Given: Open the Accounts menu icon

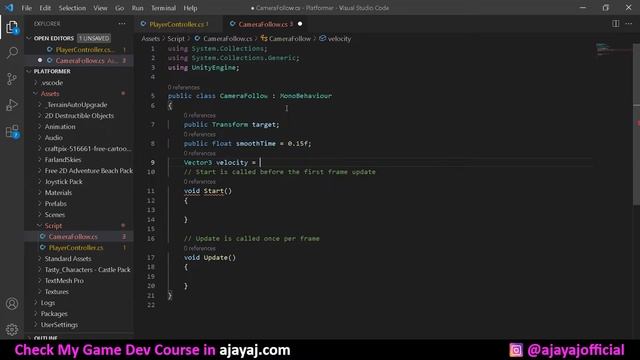Looking at the screenshot, I should coord(12,304).
